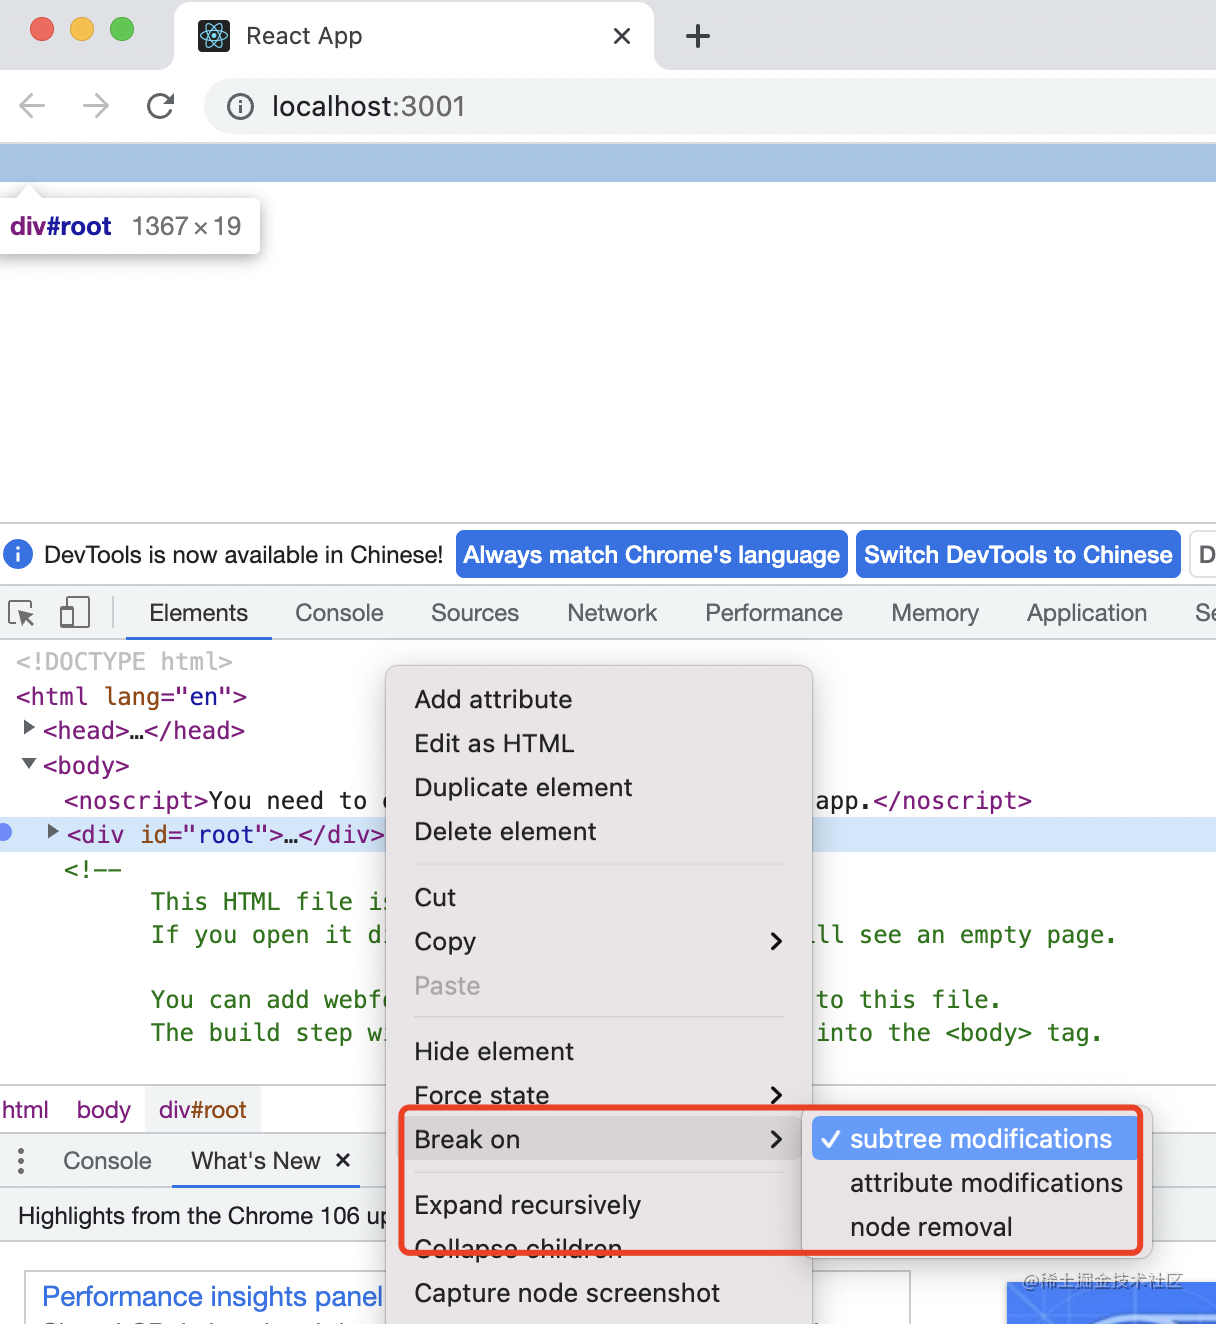This screenshot has height=1324, width=1216.
Task: Click Switch DevTools to Chinese button
Action: click(x=1018, y=555)
